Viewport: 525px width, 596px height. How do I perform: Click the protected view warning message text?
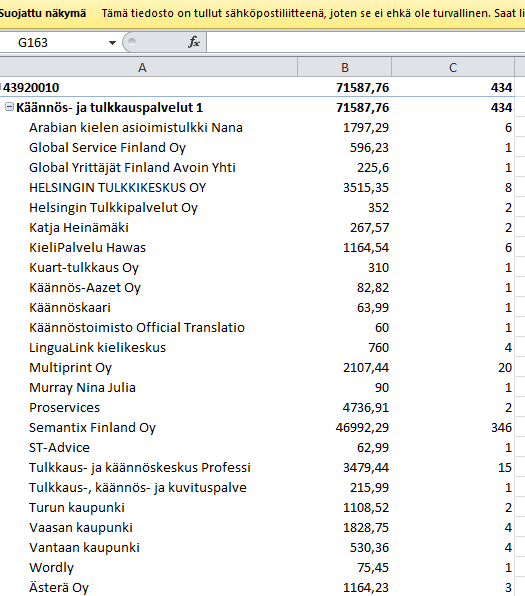pos(313,14)
